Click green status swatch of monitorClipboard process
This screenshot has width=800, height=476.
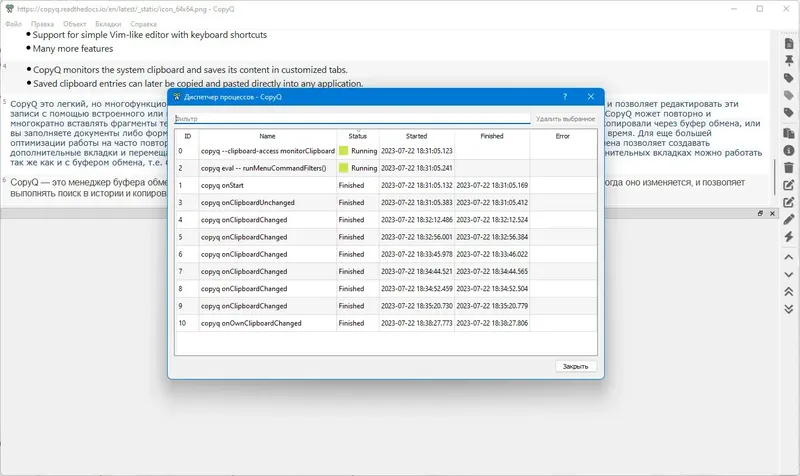tap(343, 151)
